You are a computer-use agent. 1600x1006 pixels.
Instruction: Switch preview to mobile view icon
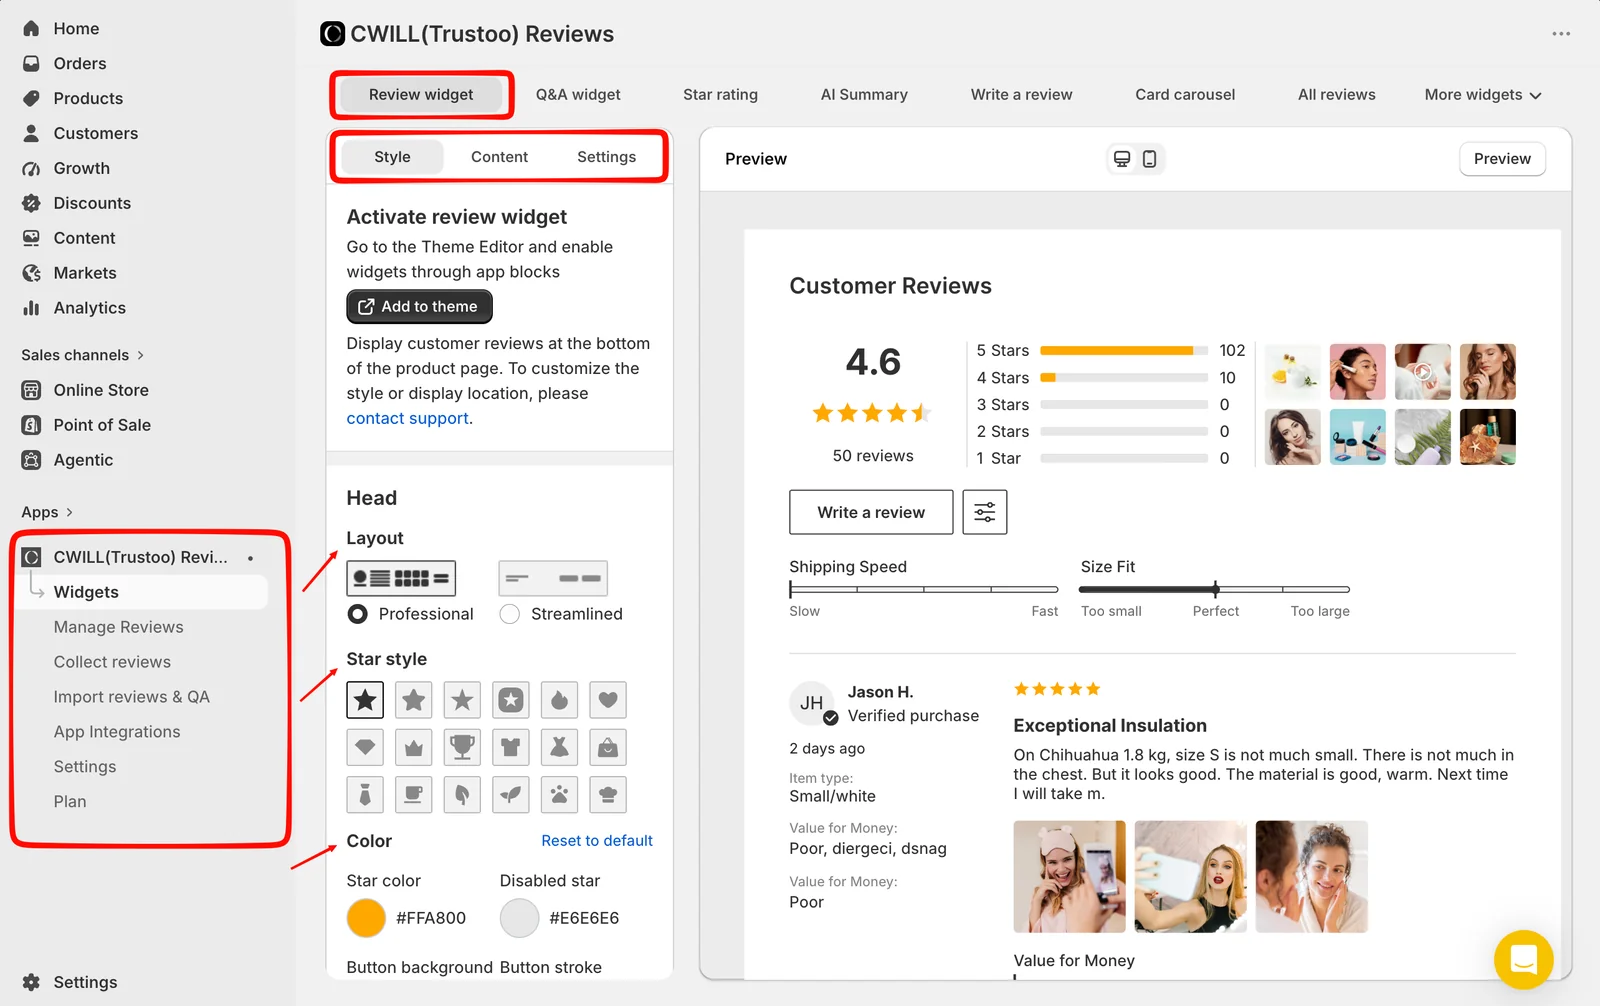click(1150, 159)
